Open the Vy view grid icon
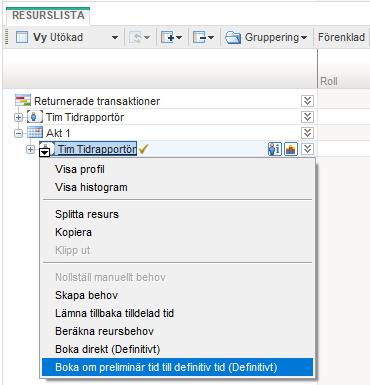The height and width of the screenshot is (385, 370). click(x=22, y=37)
